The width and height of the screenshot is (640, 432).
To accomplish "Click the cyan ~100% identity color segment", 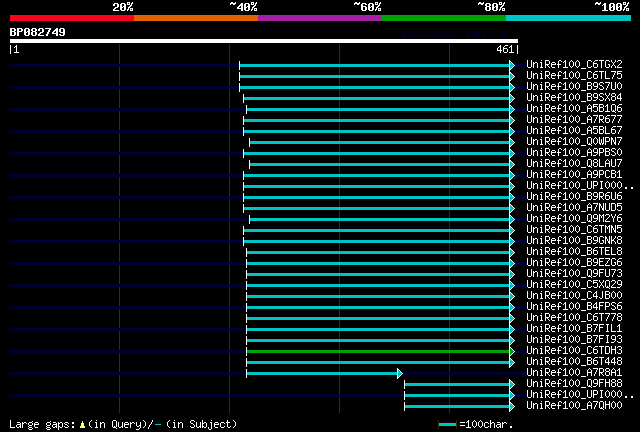I will click(x=569, y=18).
